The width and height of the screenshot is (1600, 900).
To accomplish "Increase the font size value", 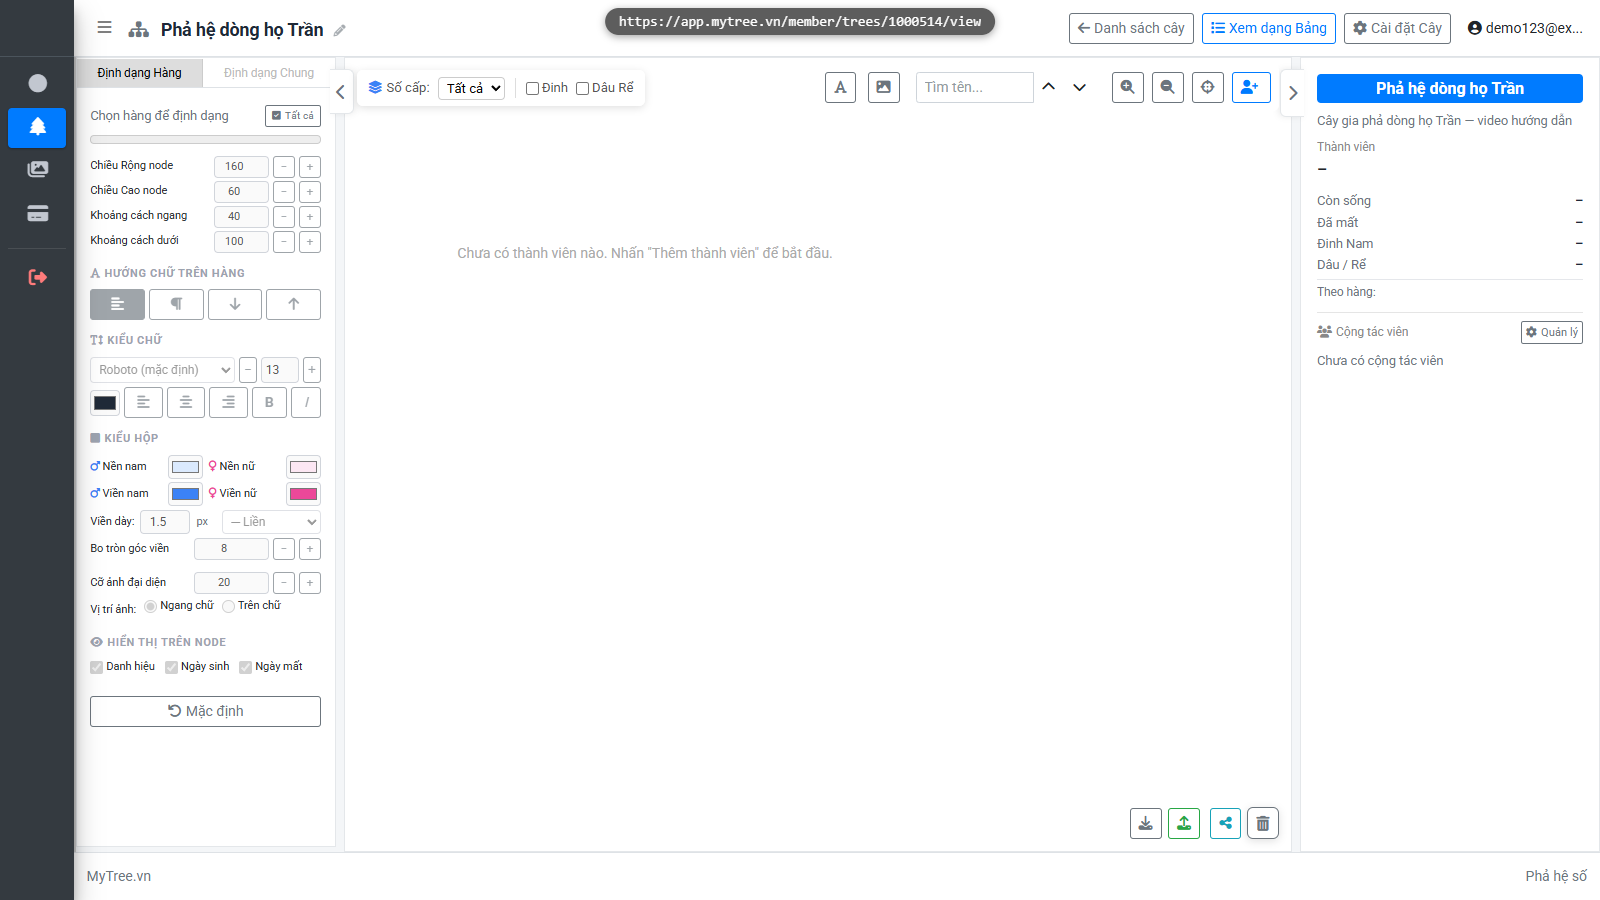I will coord(312,370).
